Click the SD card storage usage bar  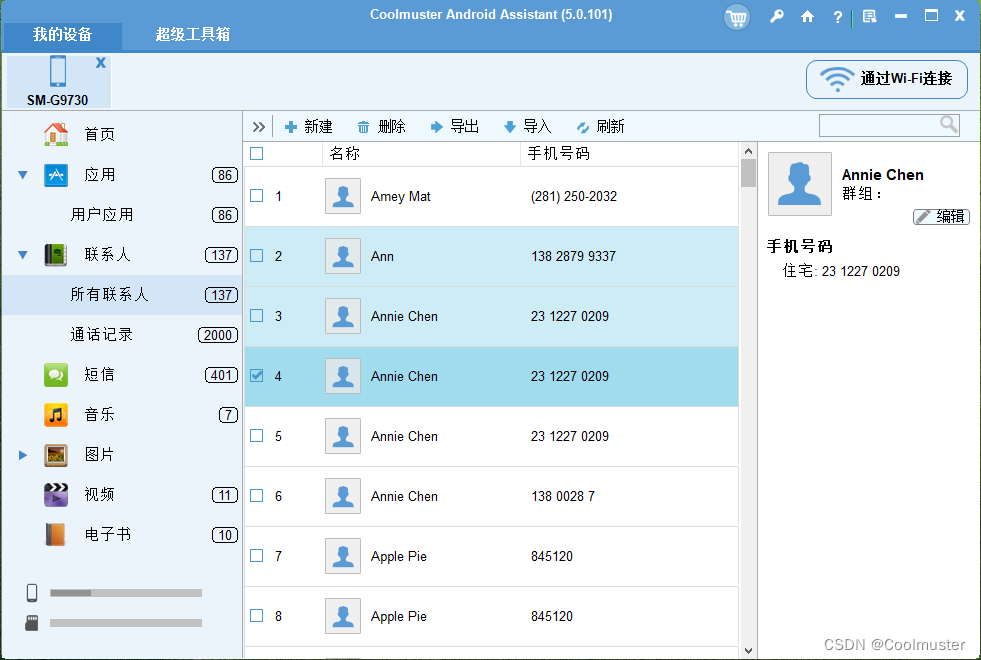(126, 622)
